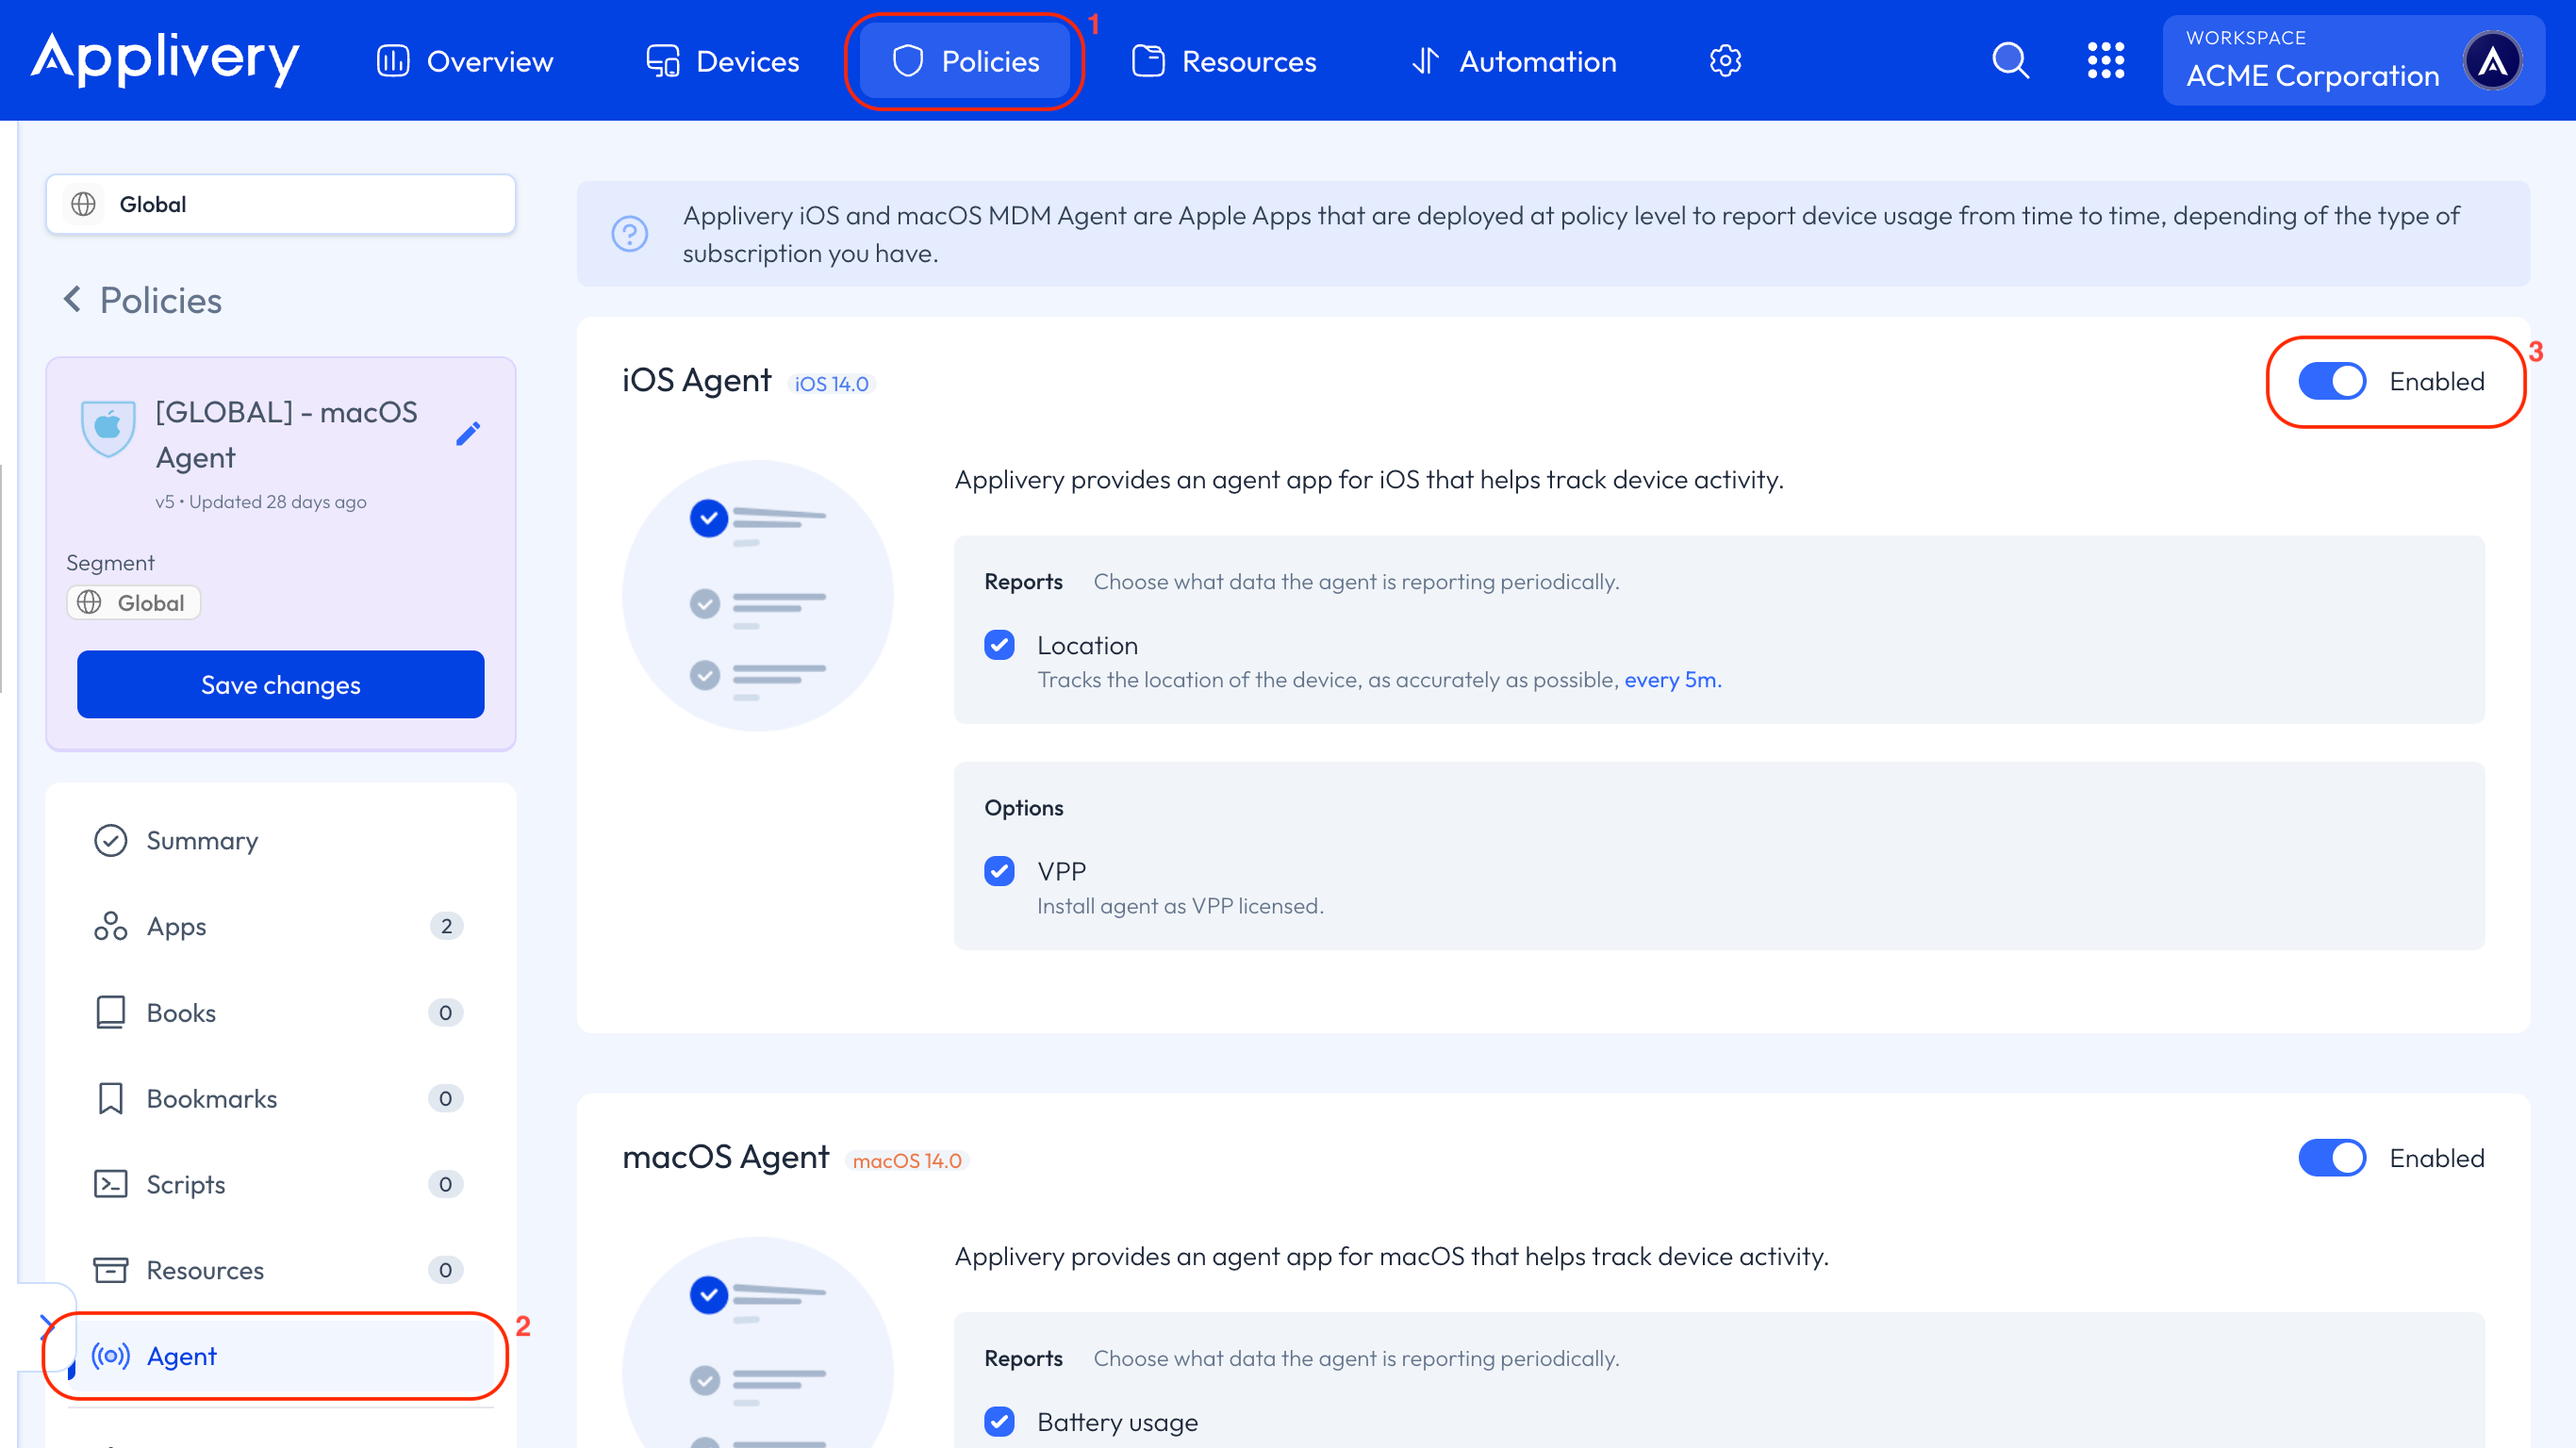Open settings via the gear icon
2576x1448 pixels.
[x=1725, y=61]
